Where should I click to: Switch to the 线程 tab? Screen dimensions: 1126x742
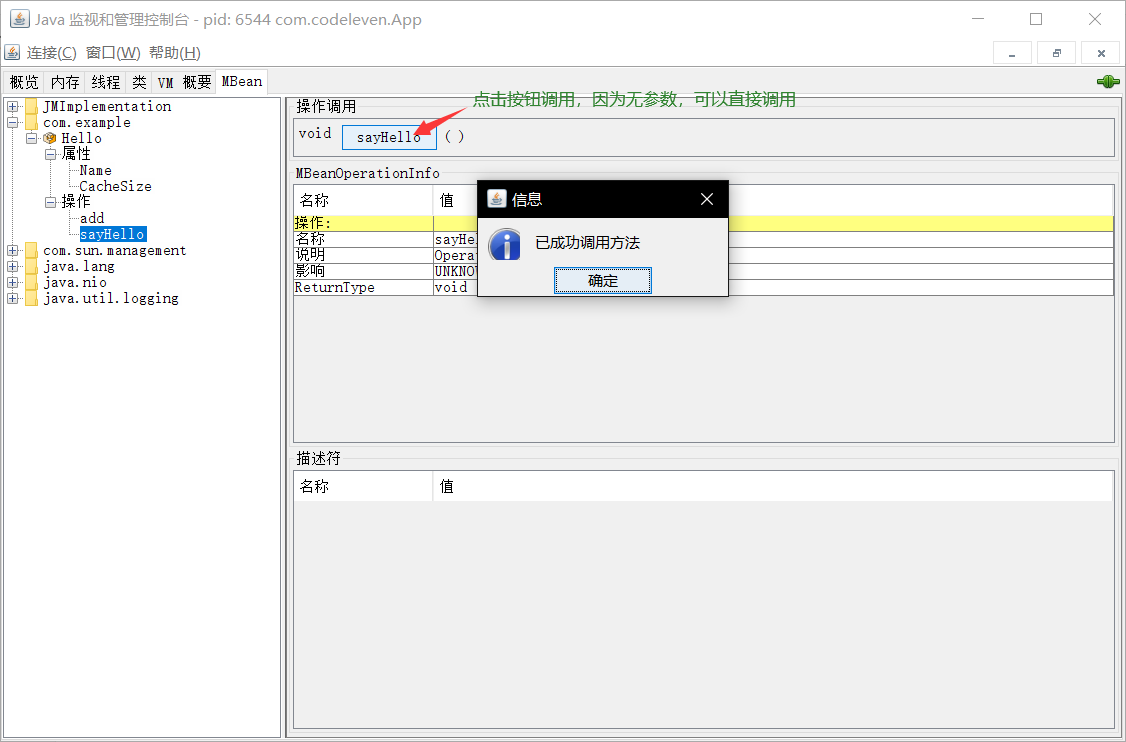pos(106,82)
